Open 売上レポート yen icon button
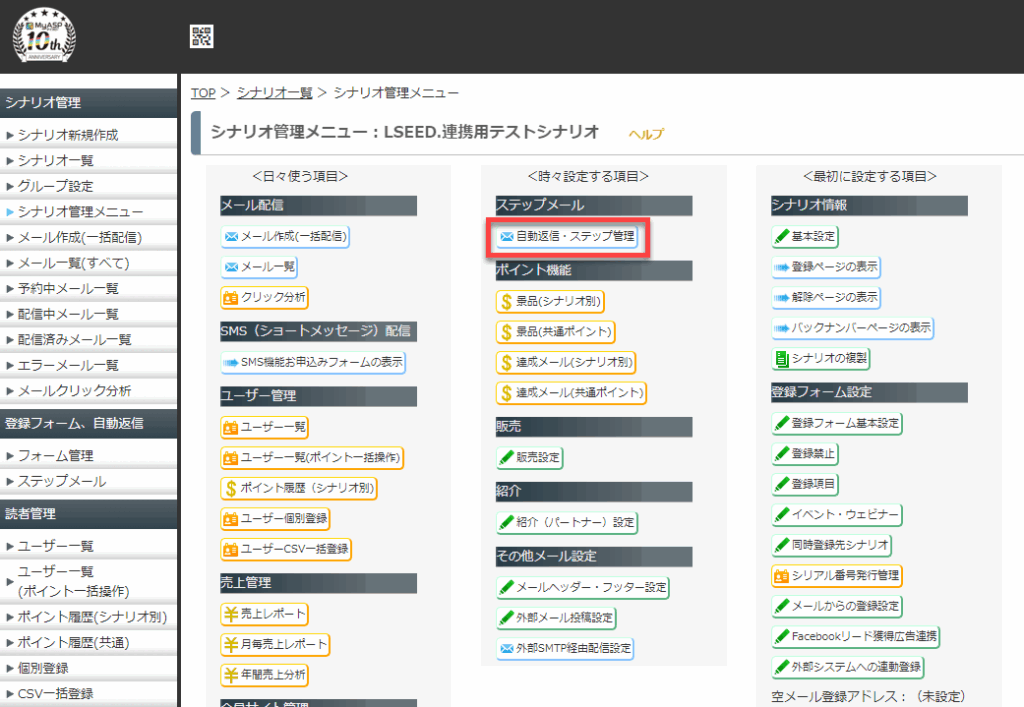The image size is (1024, 707). pos(265,614)
